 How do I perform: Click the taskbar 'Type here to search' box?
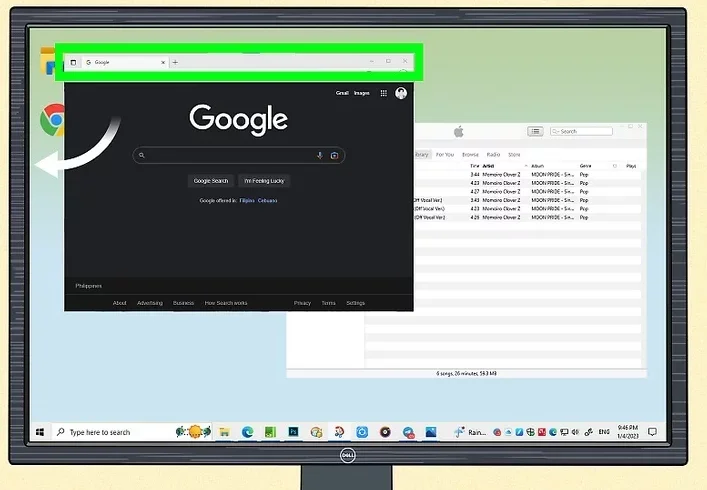(x=132, y=432)
